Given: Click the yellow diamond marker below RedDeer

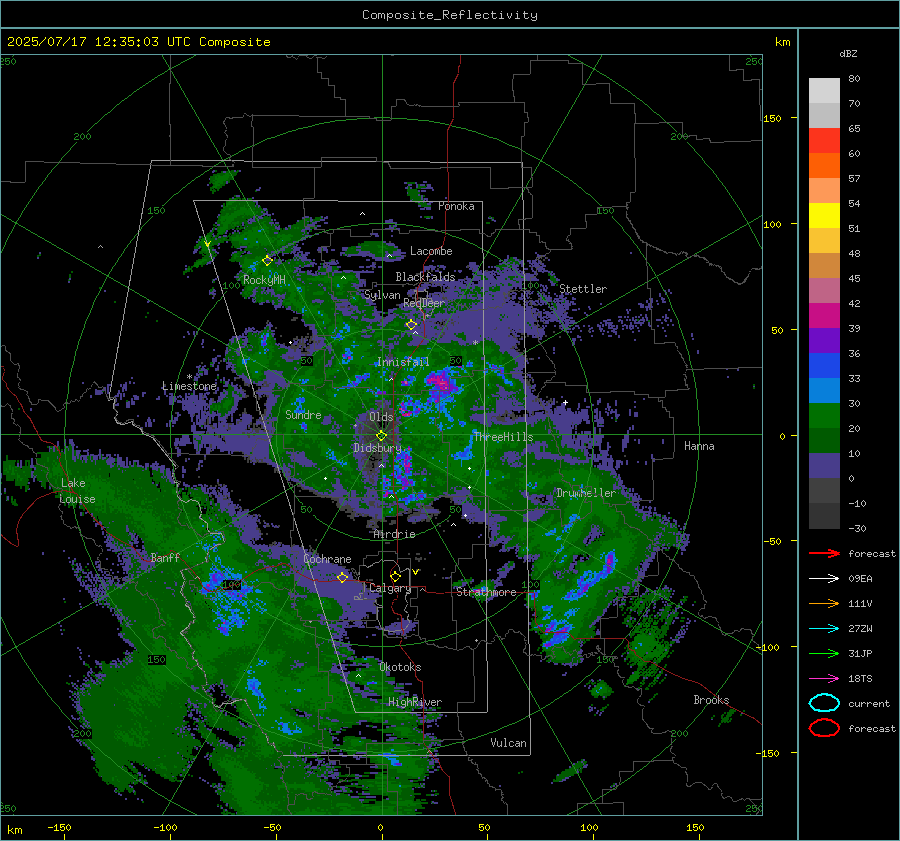Looking at the screenshot, I should tap(411, 325).
